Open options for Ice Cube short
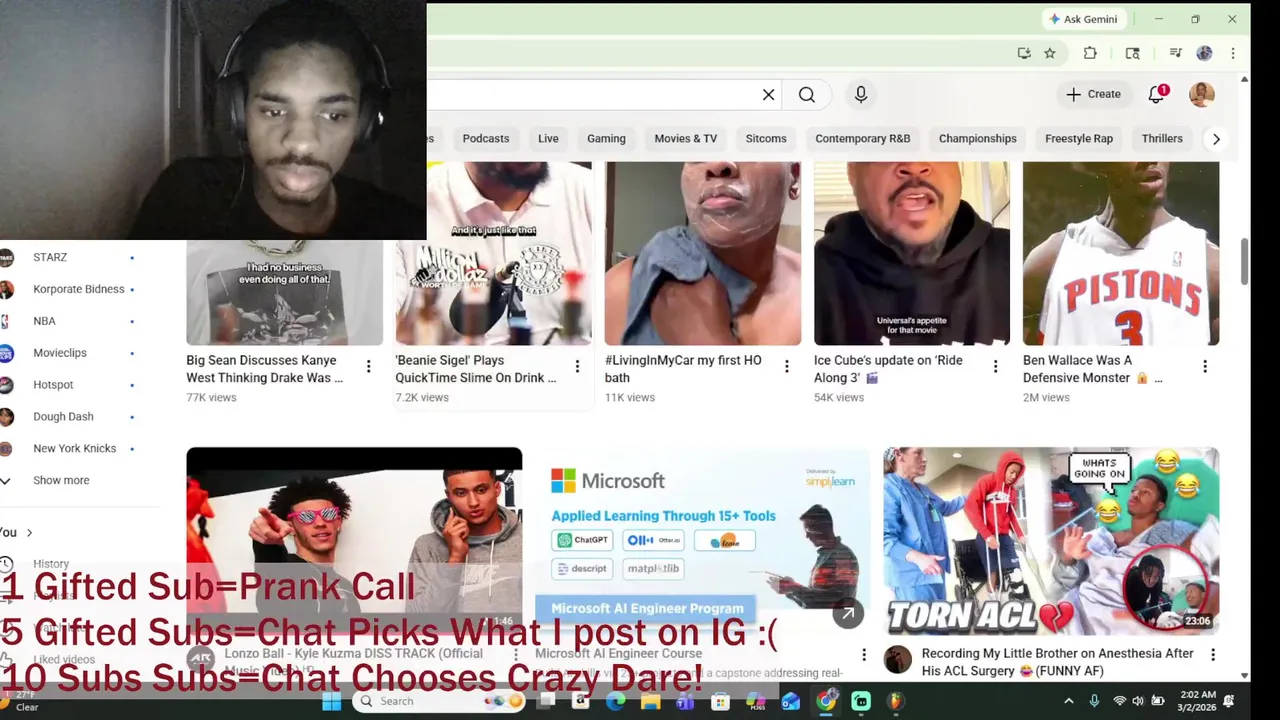The width and height of the screenshot is (1280, 720). click(x=995, y=367)
